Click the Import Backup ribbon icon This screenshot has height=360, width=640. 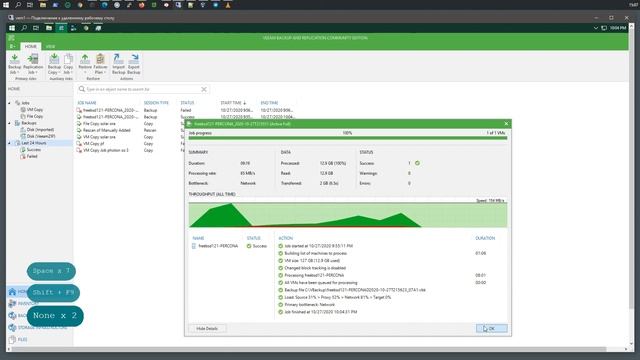[x=118, y=64]
